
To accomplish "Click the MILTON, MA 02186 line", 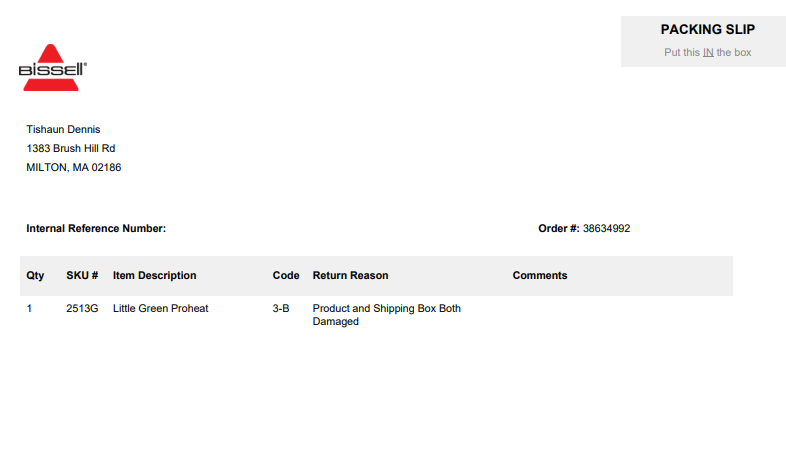I will click(74, 167).
